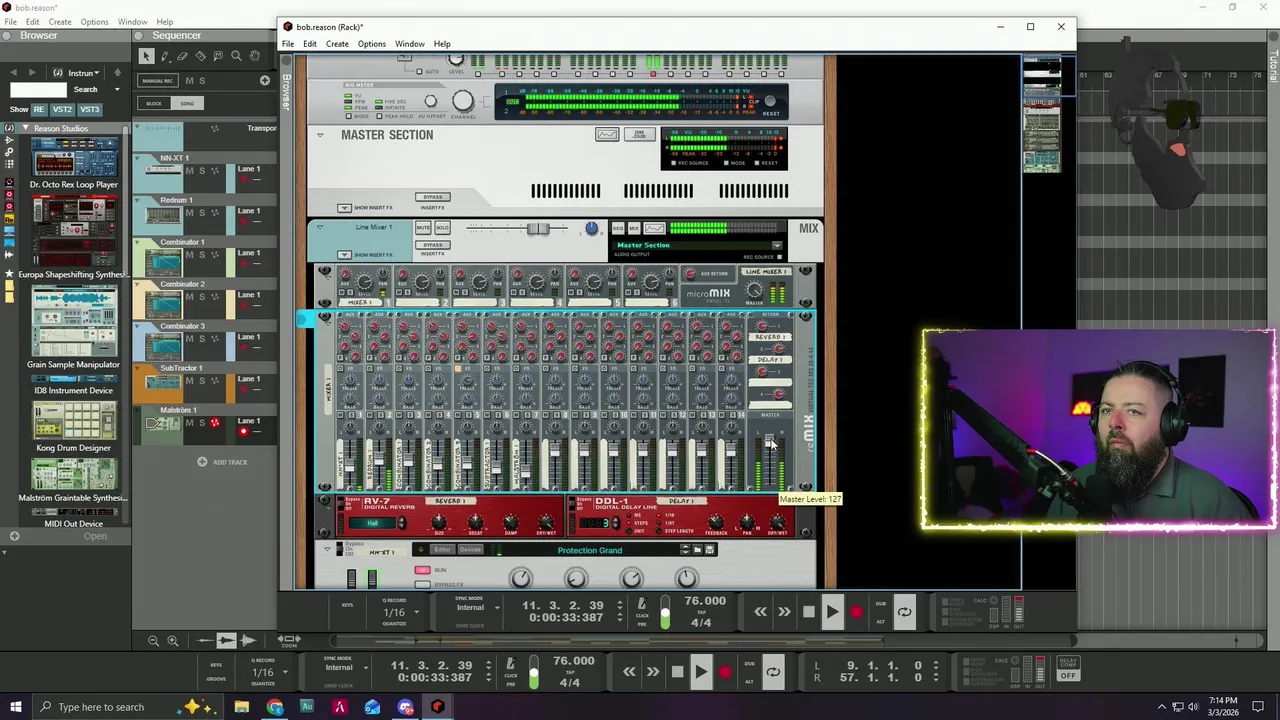Solo the SubTractor 1 track
Viewport: 1280px width, 720px height.
201,381
